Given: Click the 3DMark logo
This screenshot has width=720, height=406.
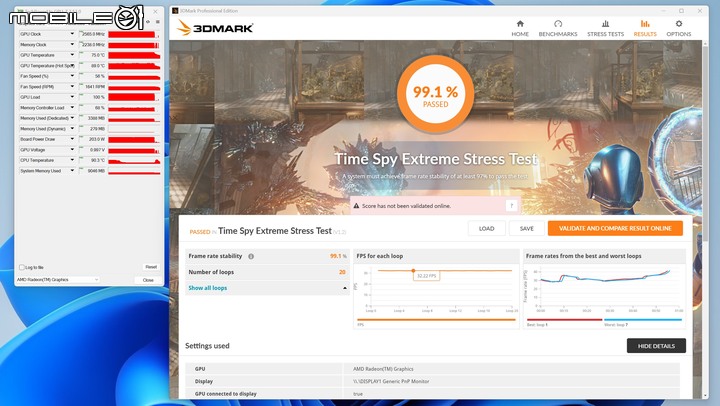Looking at the screenshot, I should 214,28.
